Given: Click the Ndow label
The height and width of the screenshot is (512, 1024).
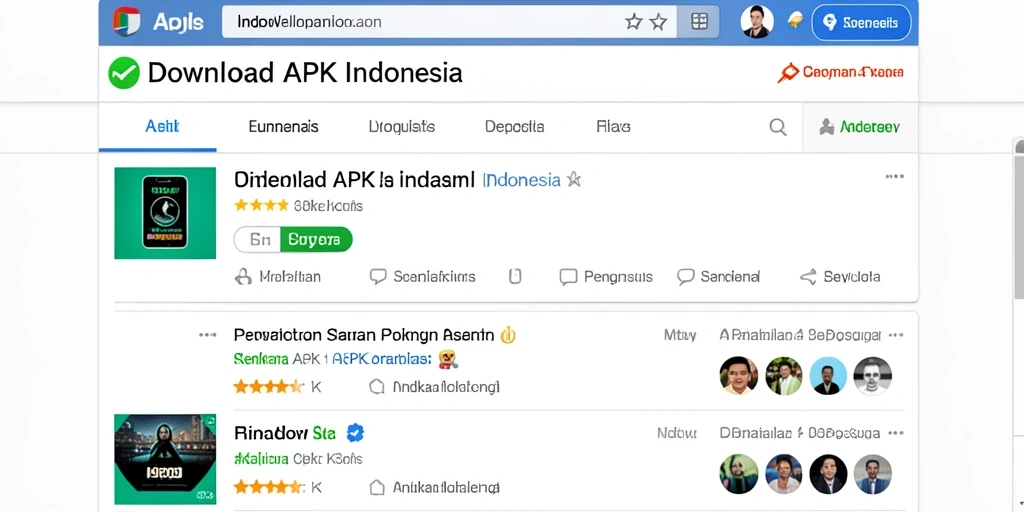Looking at the screenshot, I should tap(677, 433).
